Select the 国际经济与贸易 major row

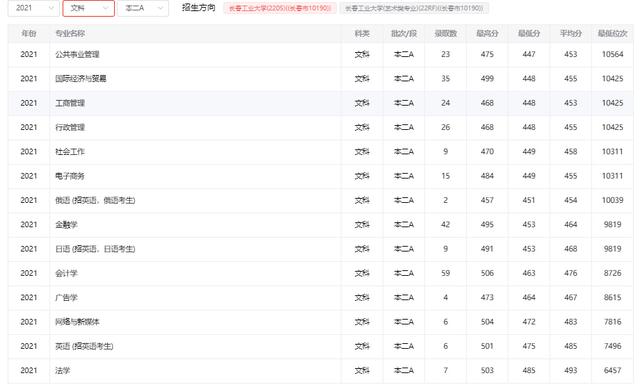pyautogui.click(x=320, y=79)
